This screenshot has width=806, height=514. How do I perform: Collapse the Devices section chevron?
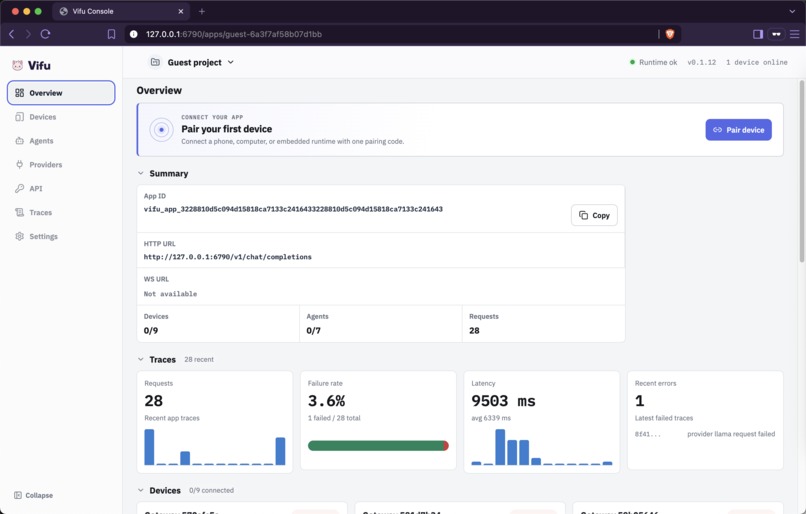point(140,490)
